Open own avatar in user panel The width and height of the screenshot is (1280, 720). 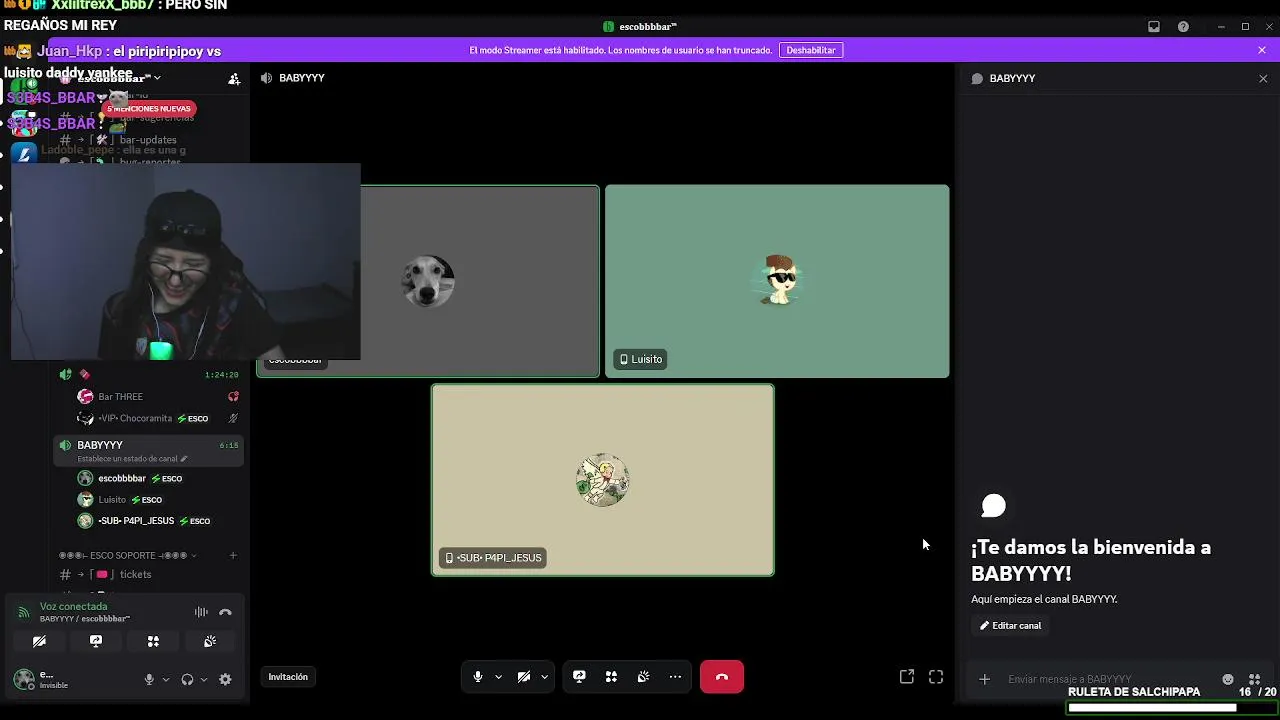coord(24,679)
